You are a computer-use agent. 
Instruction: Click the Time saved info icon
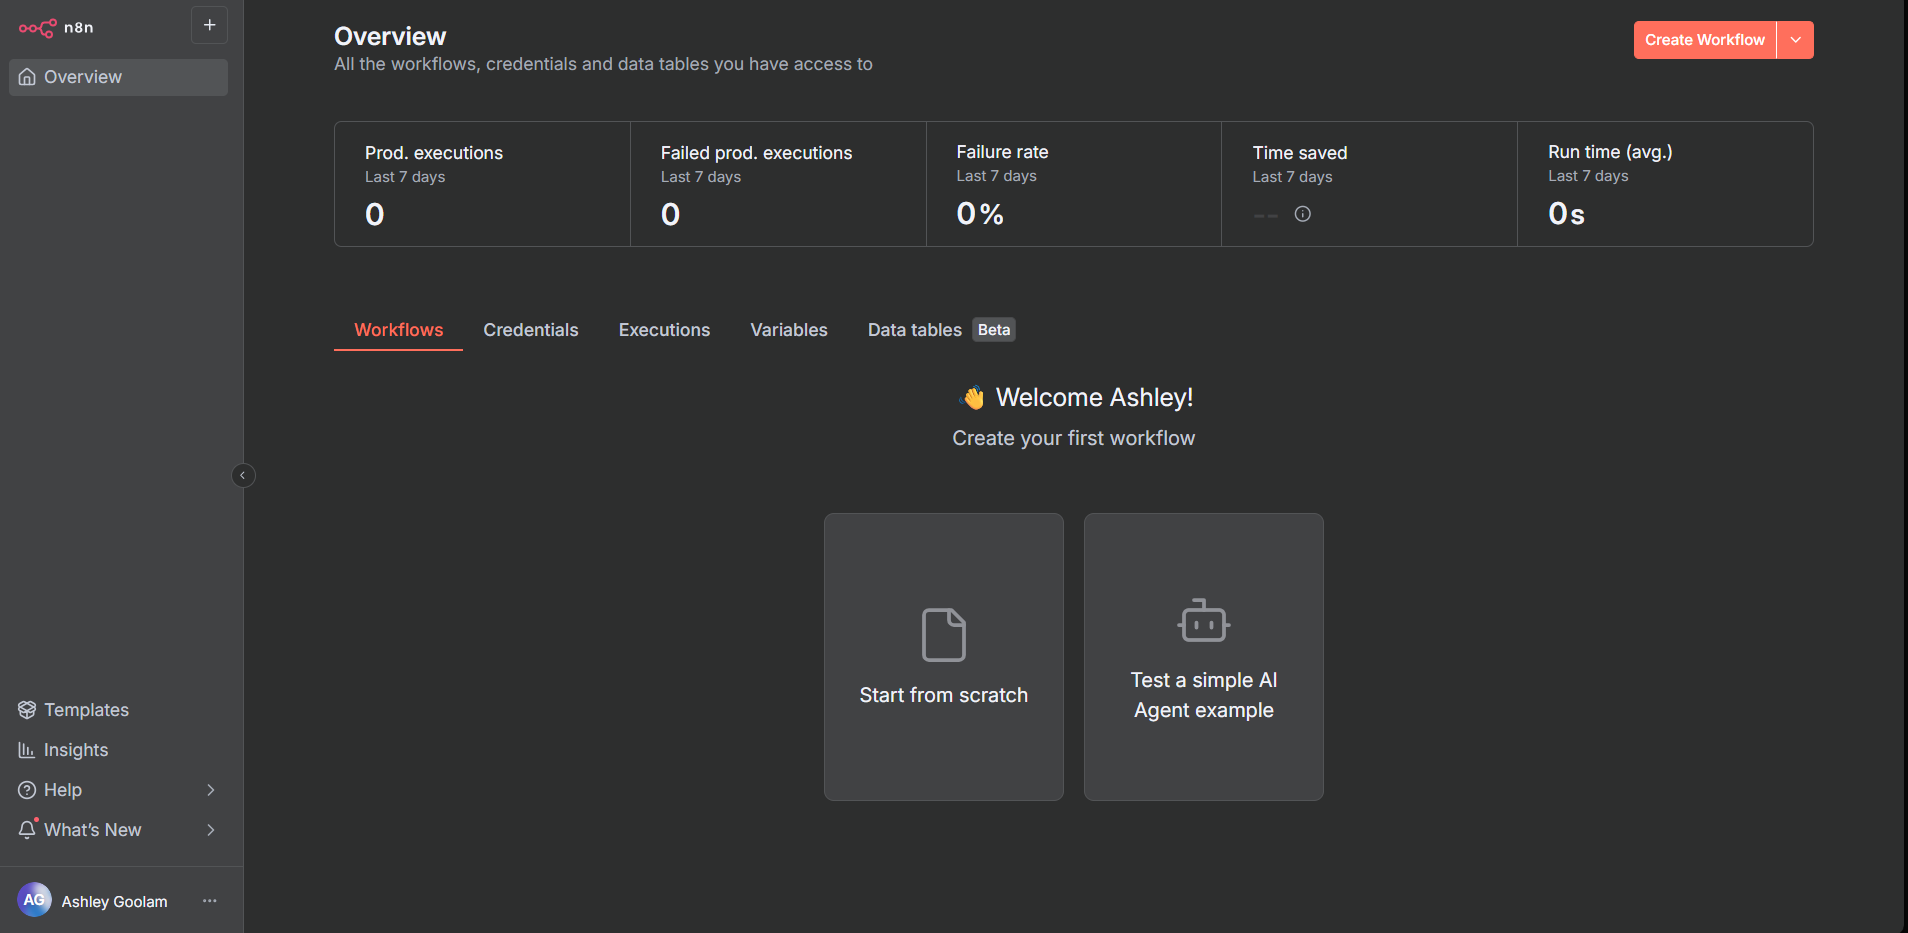[x=1302, y=214]
